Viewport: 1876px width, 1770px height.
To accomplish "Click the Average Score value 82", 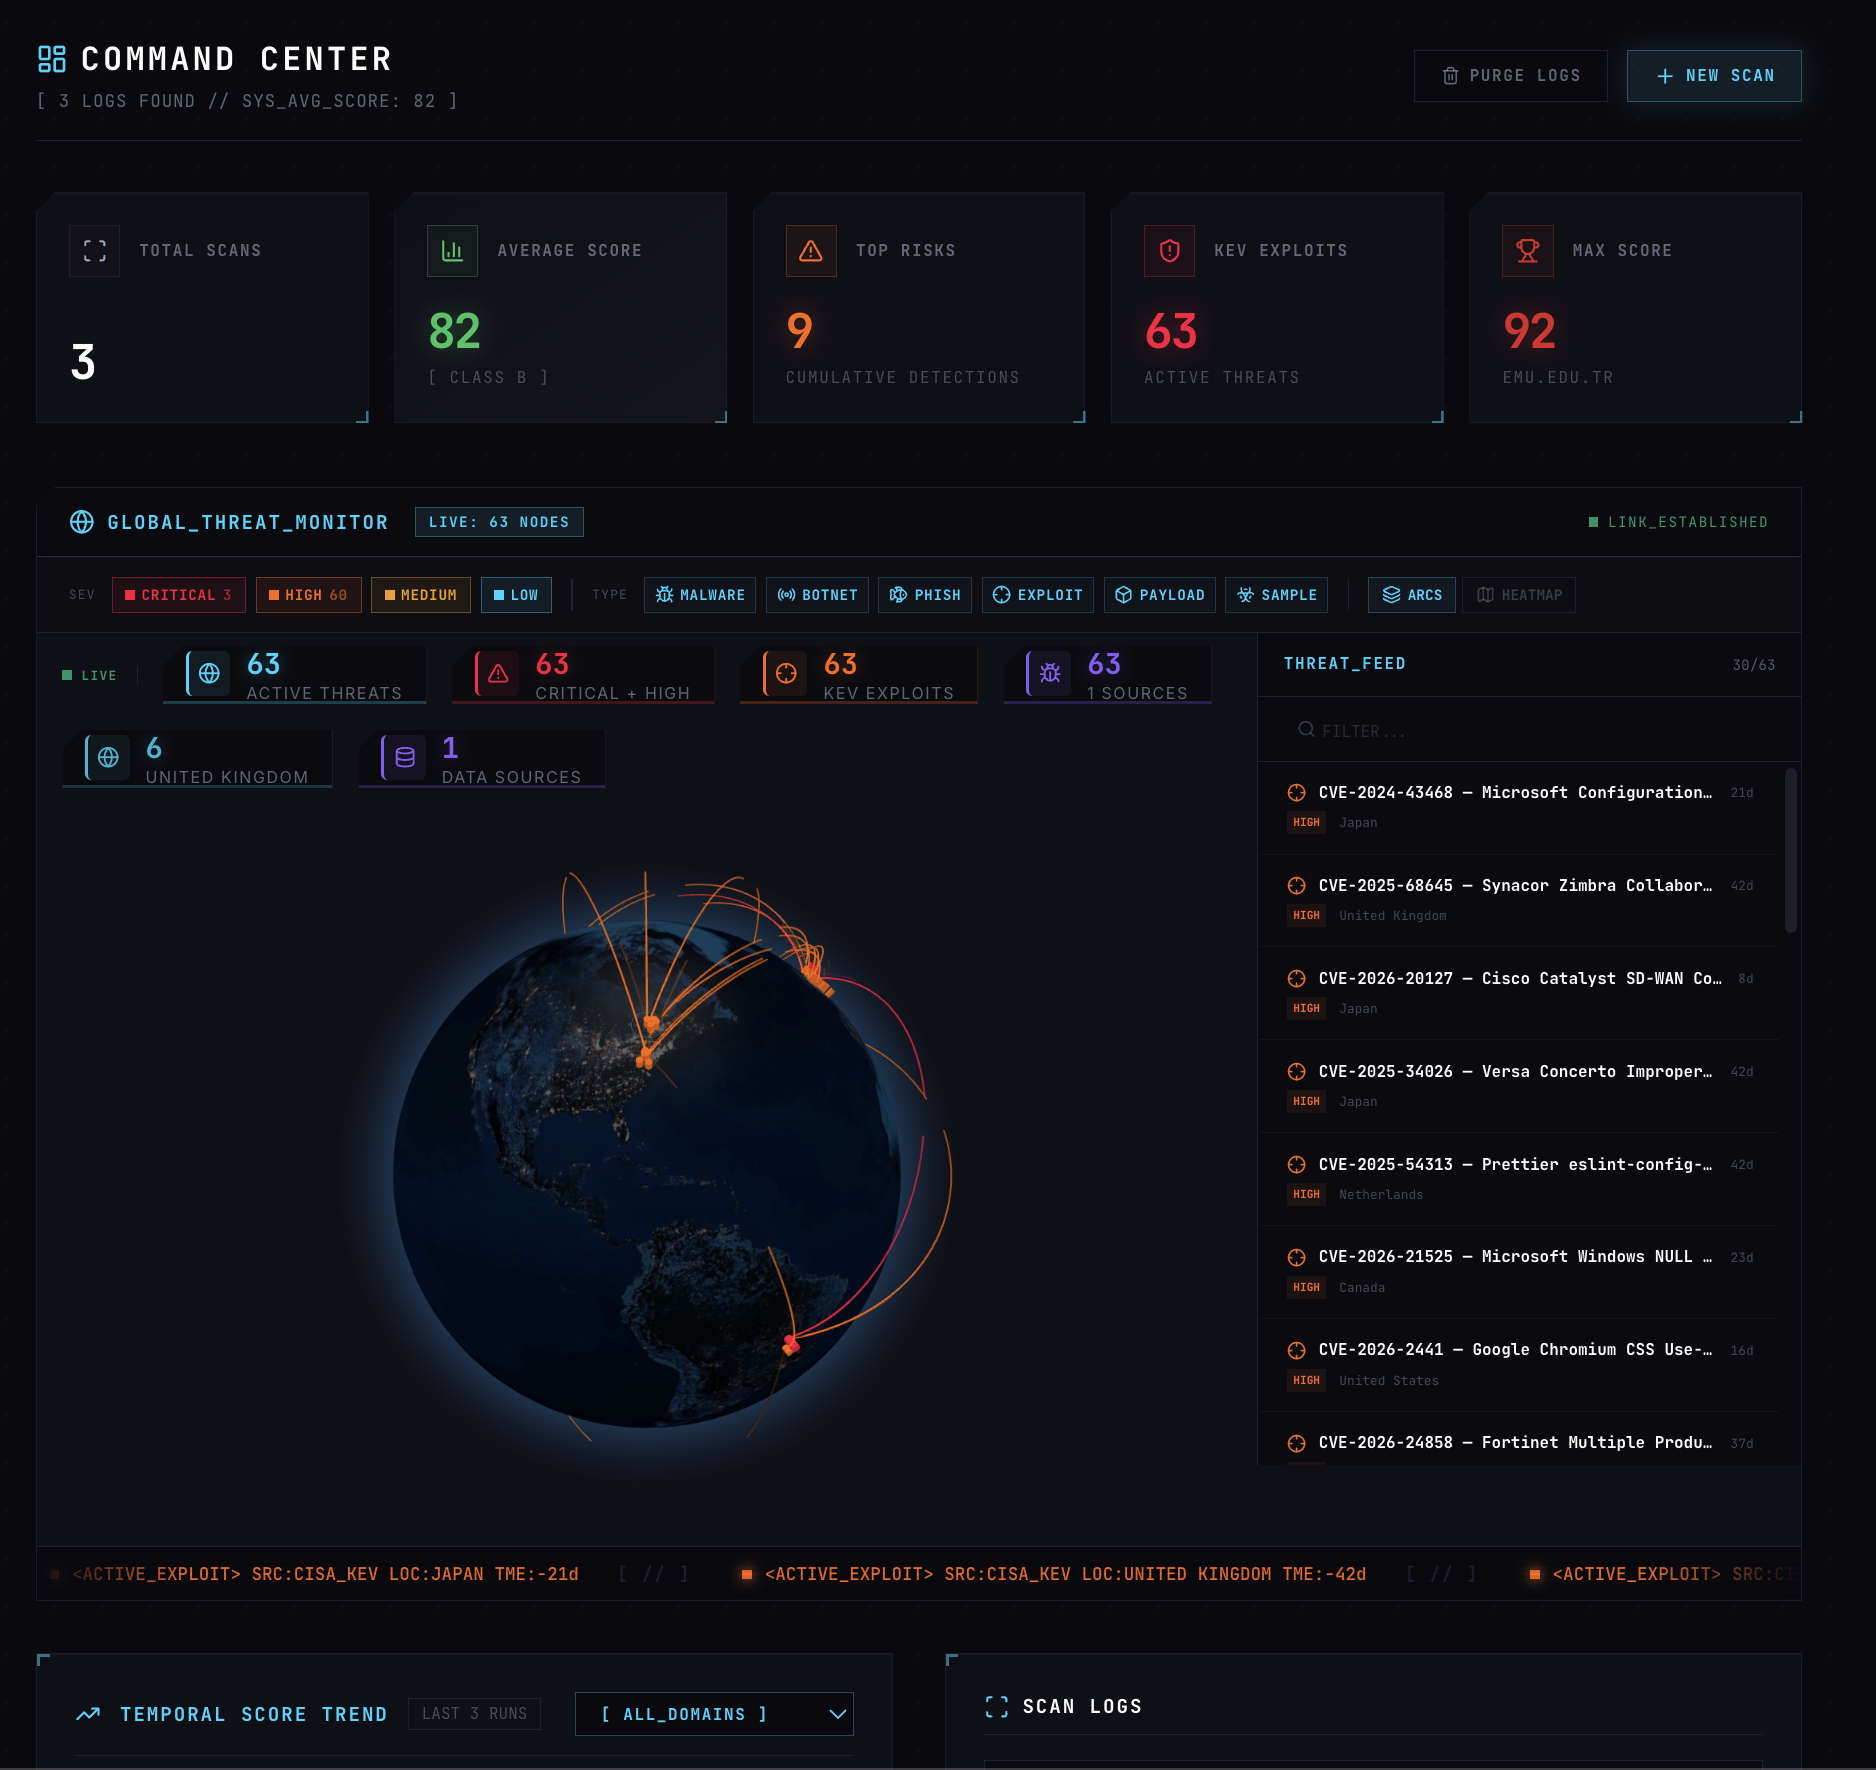I will pyautogui.click(x=455, y=331).
